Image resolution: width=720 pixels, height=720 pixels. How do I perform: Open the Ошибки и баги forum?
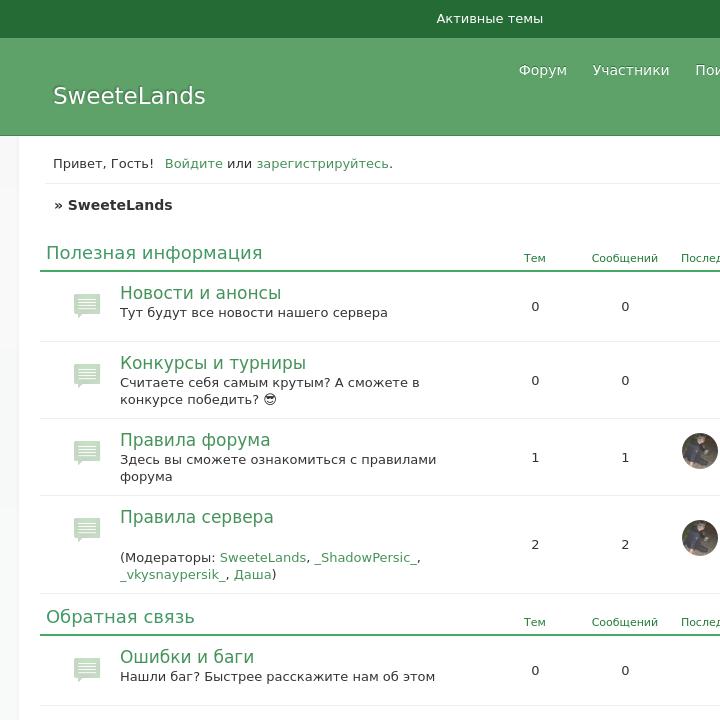click(x=187, y=657)
